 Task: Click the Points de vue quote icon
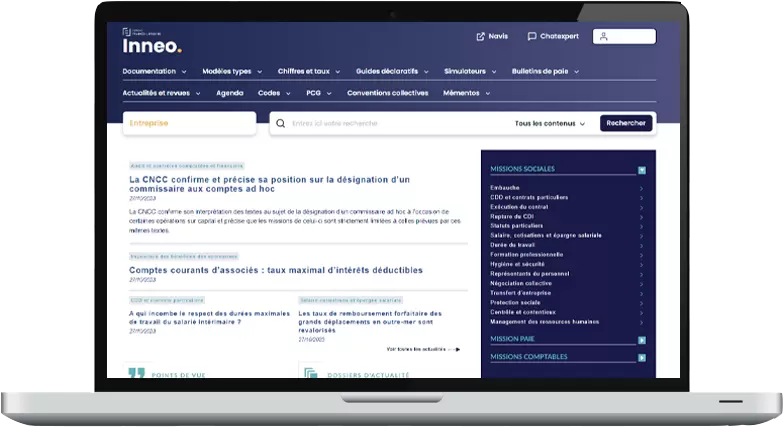pos(136,373)
